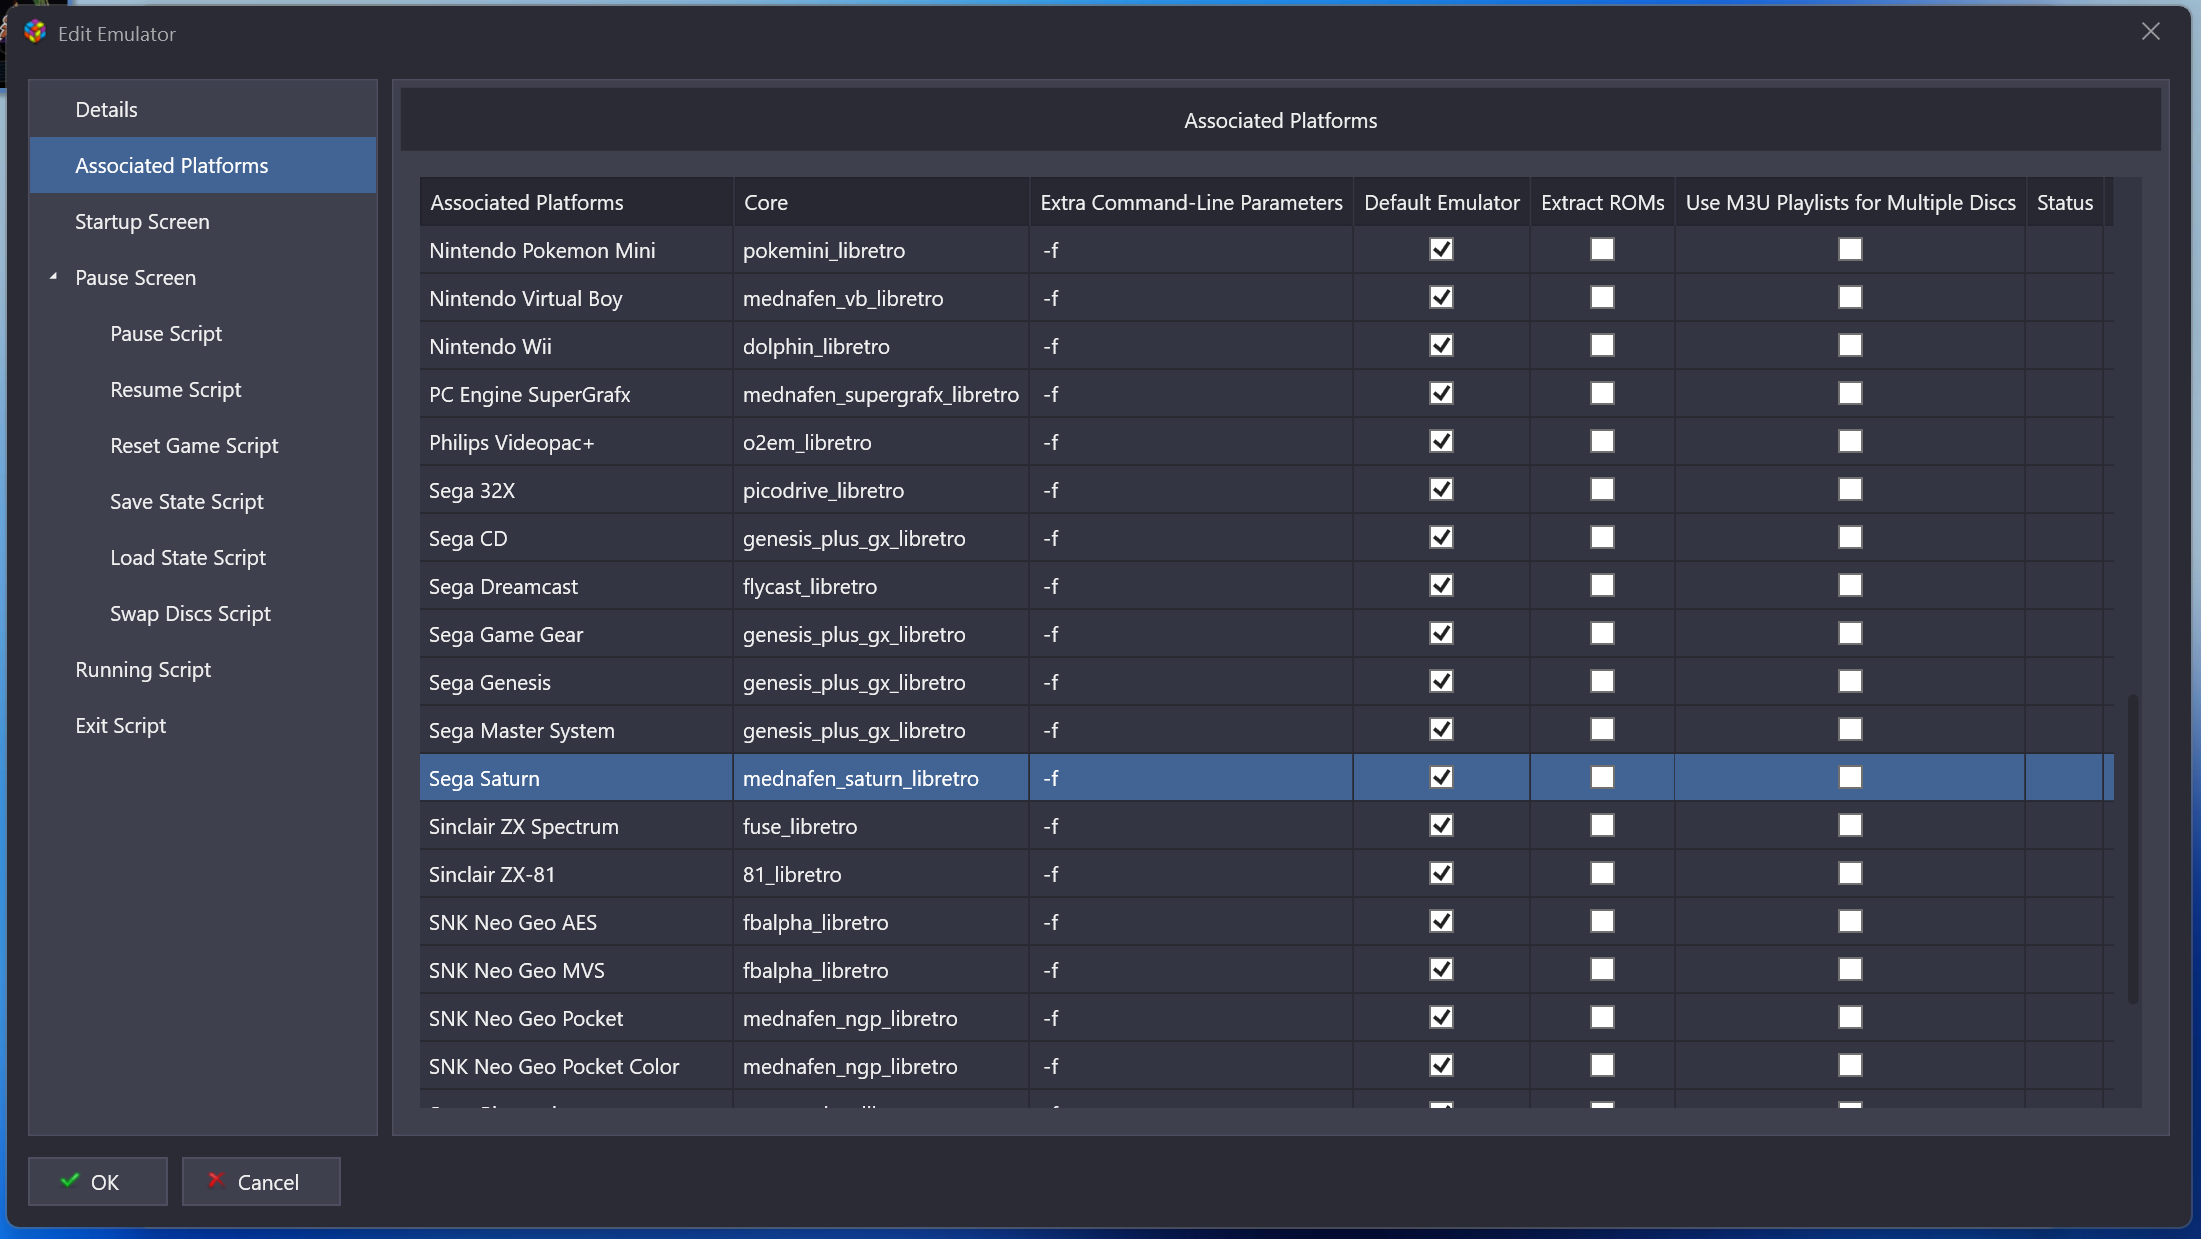The width and height of the screenshot is (2201, 1239).
Task: Edit the dolphin_libretro core cell
Action: point(881,346)
